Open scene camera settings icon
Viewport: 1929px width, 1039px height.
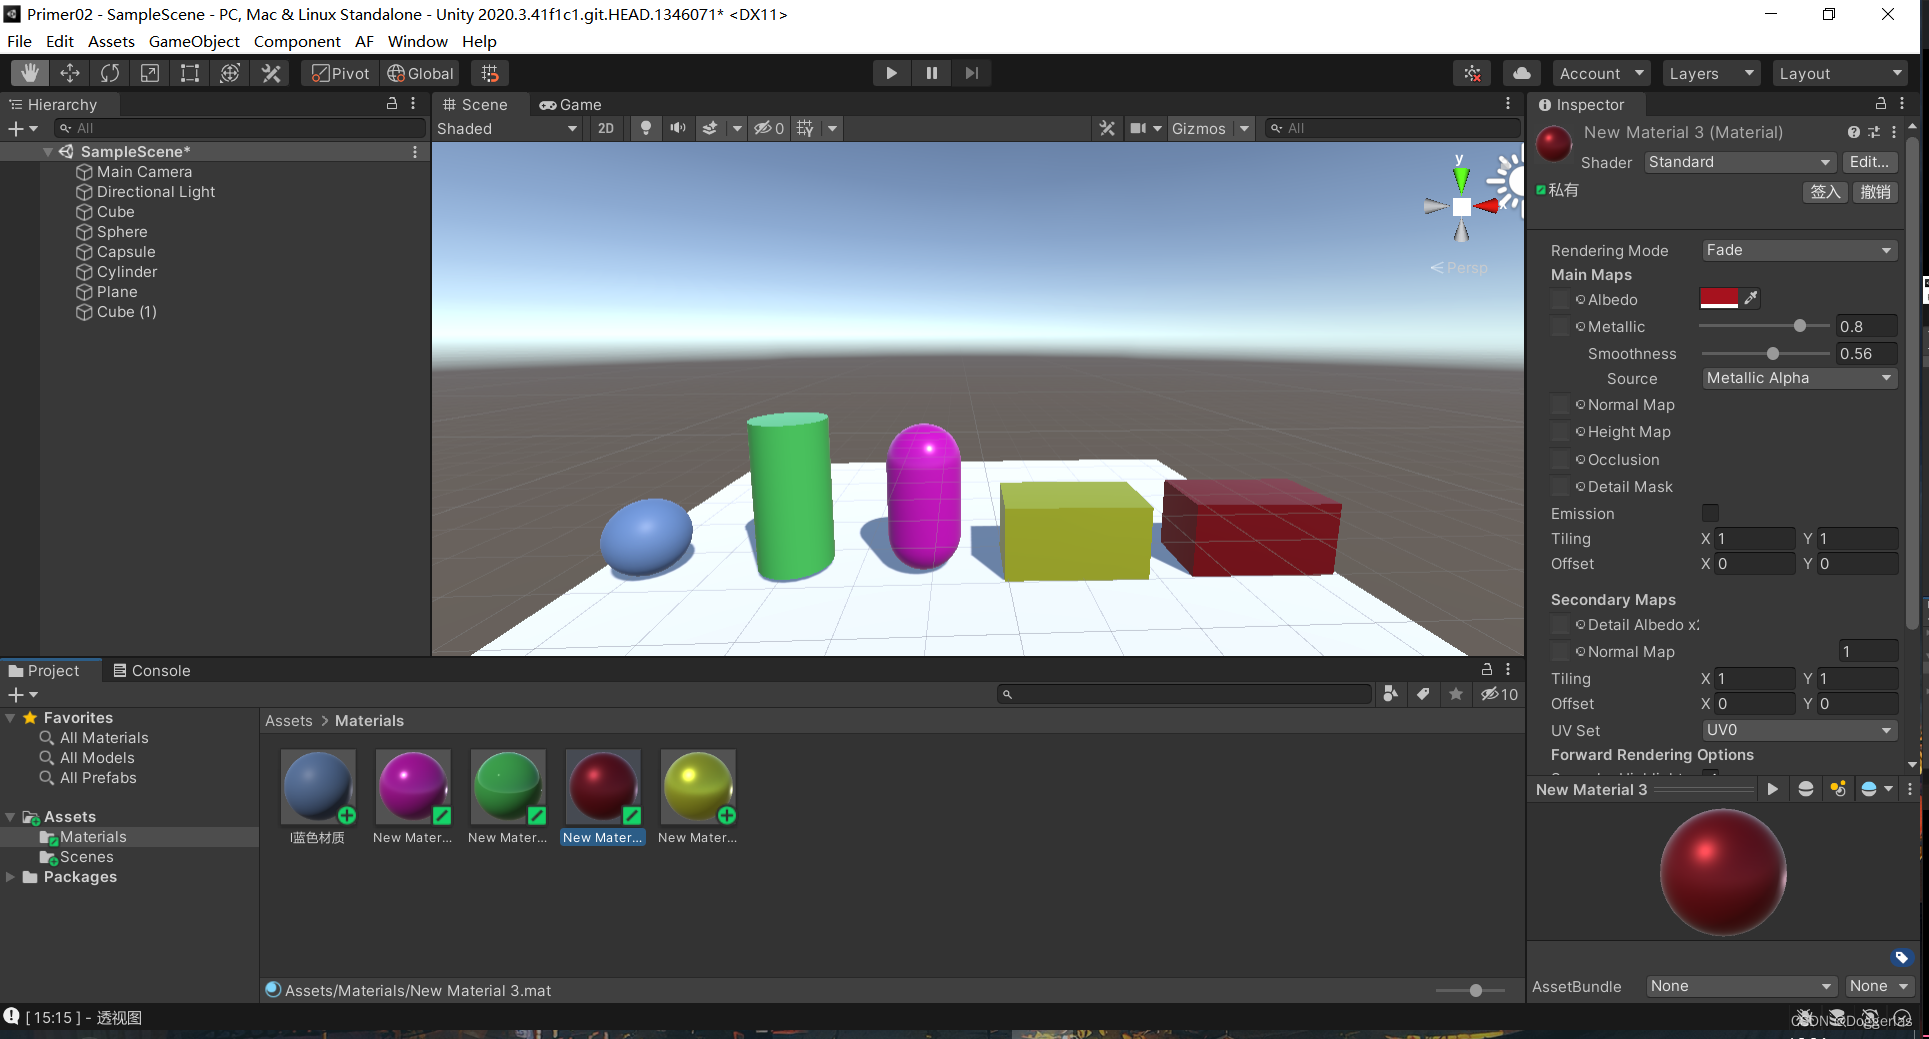[1138, 128]
